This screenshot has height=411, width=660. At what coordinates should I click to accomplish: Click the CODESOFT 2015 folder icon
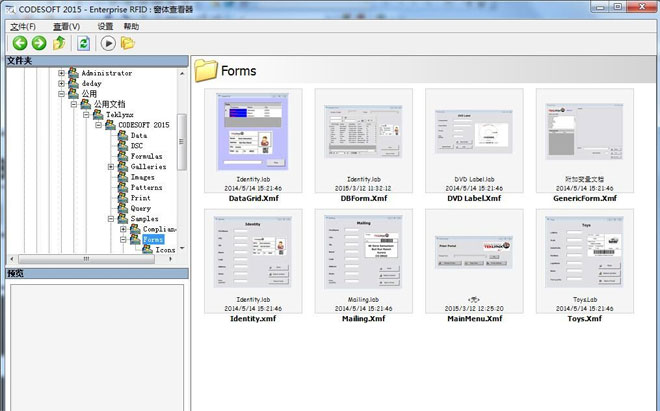click(x=110, y=125)
